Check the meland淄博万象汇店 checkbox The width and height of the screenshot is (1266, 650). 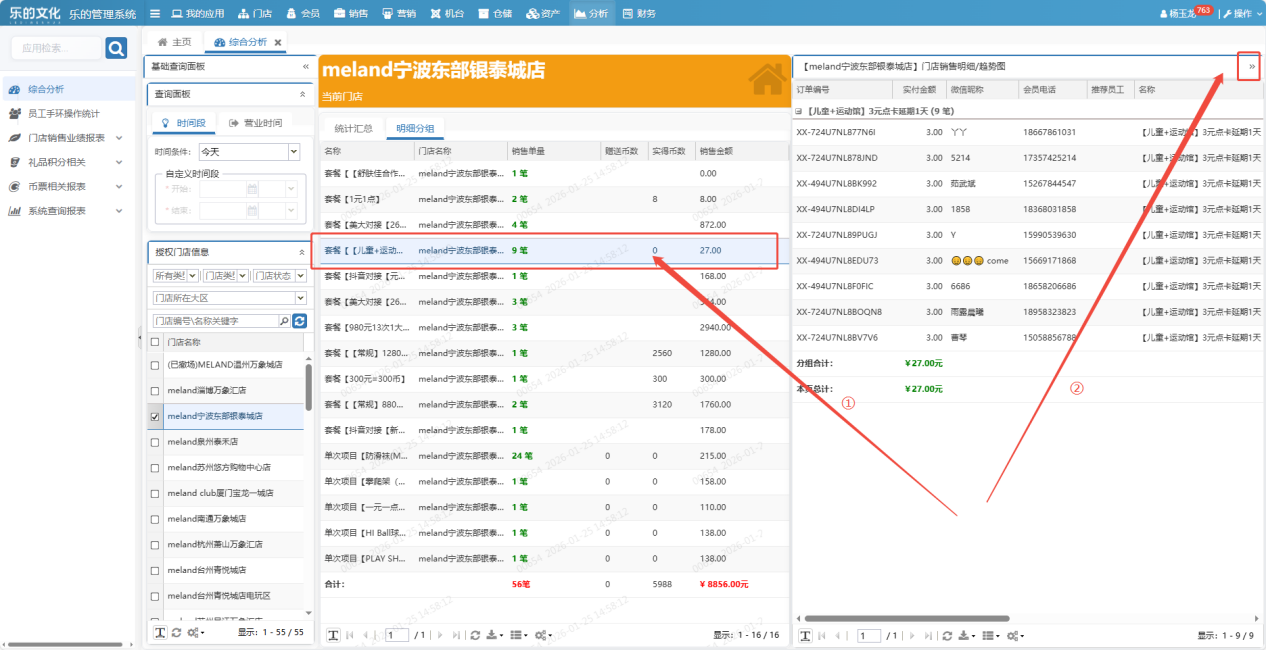point(154,390)
